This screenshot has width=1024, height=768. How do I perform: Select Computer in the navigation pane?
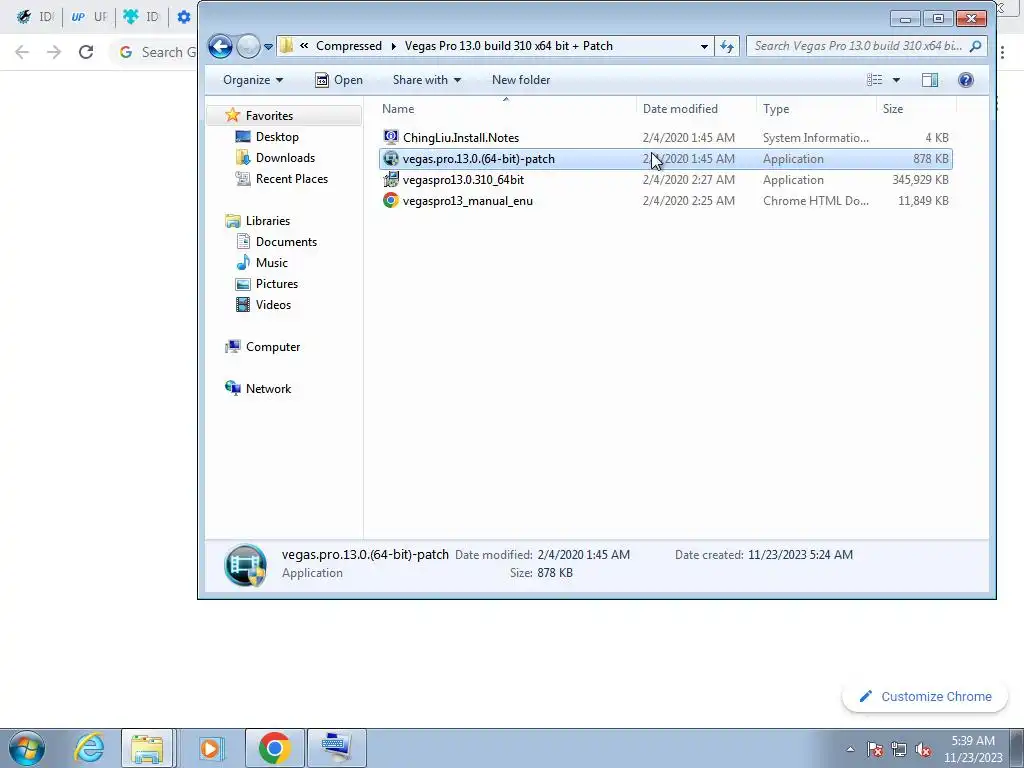272,347
